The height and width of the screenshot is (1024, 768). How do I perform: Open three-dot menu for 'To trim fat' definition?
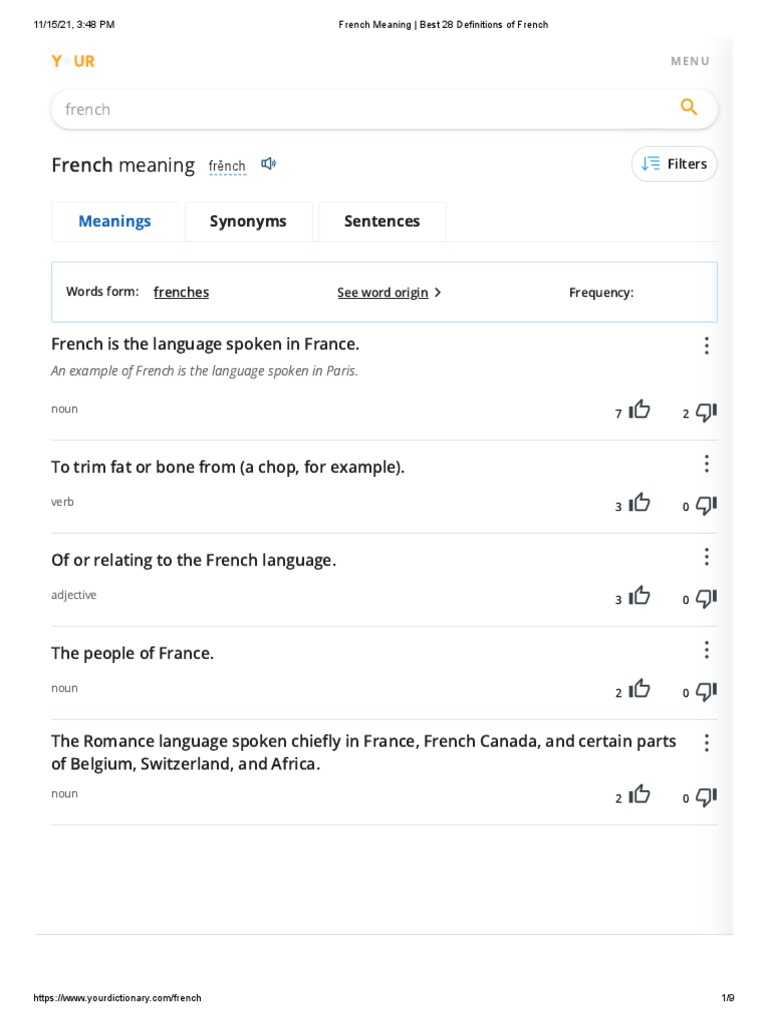click(706, 464)
